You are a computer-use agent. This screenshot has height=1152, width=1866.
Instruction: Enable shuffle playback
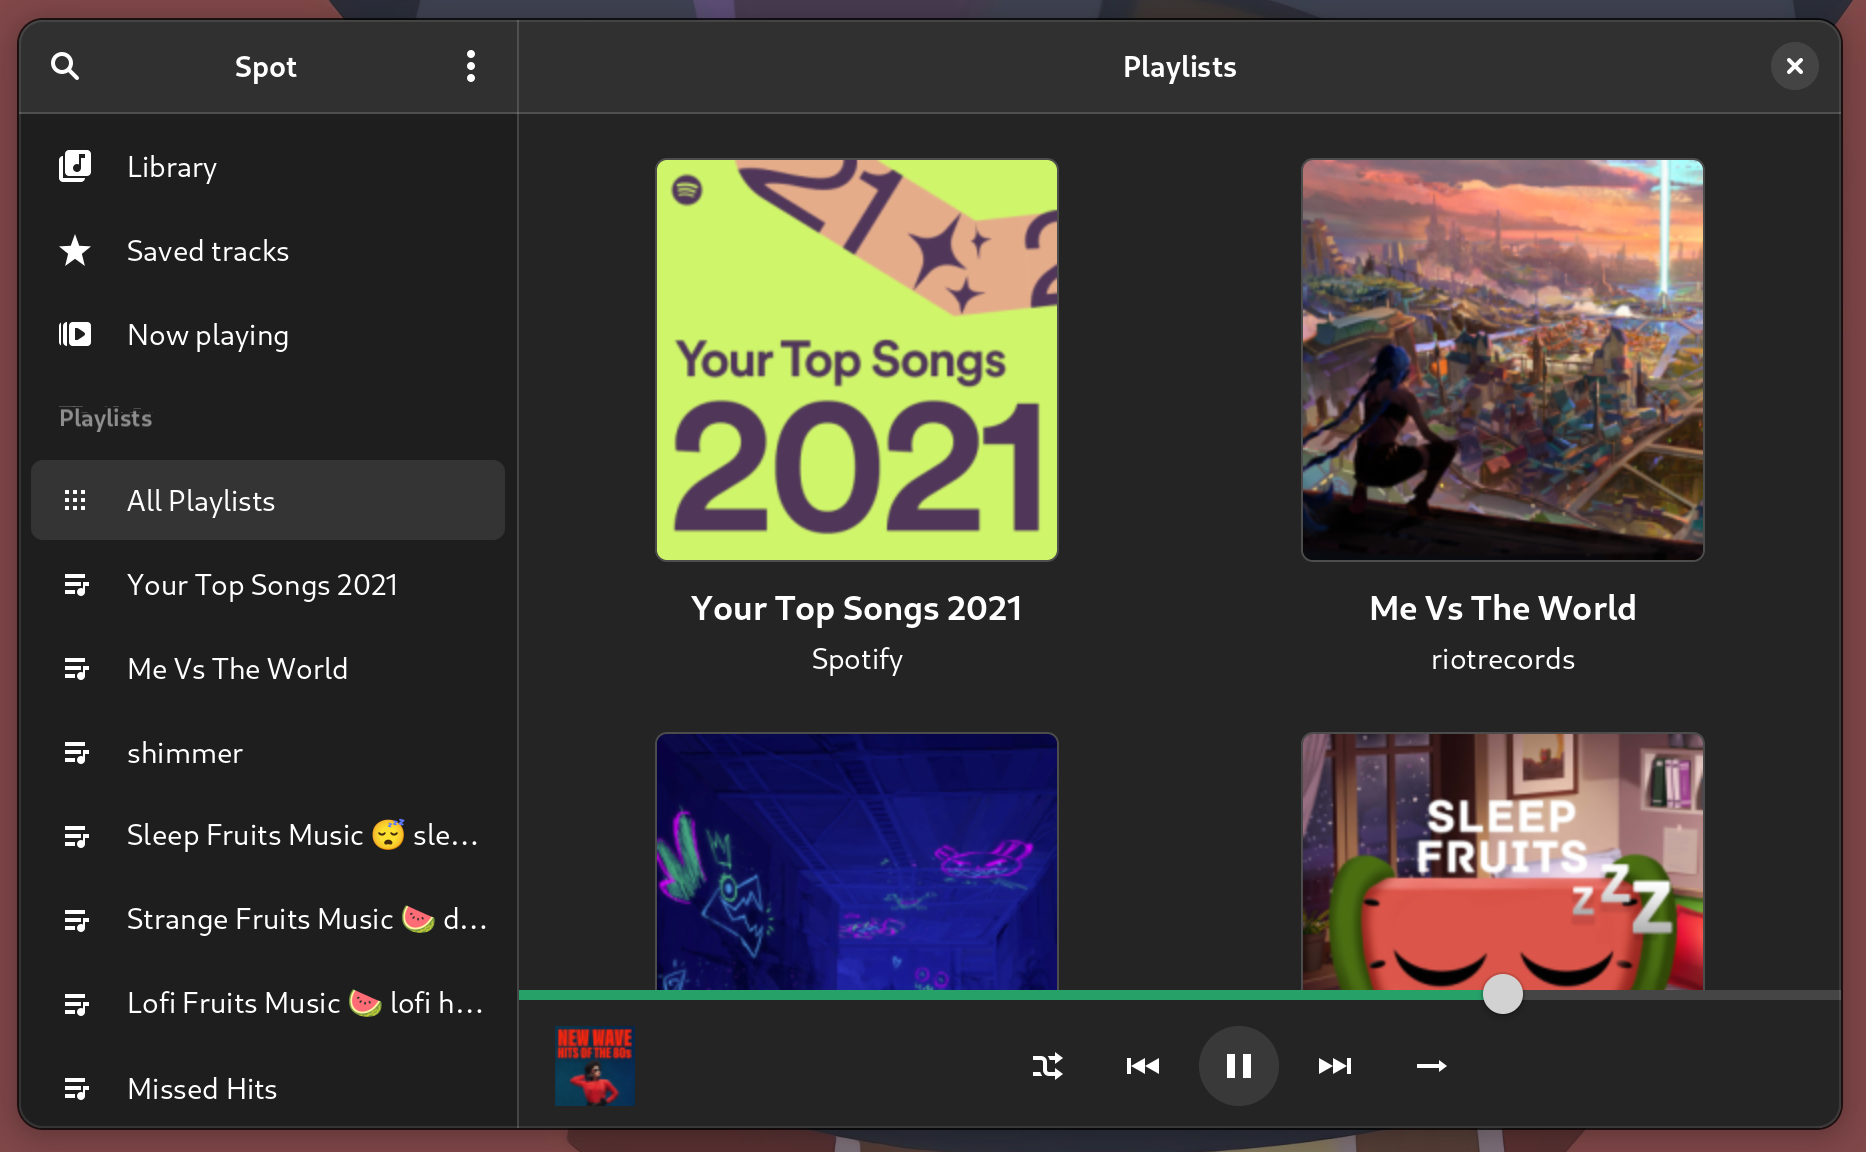tap(1047, 1066)
